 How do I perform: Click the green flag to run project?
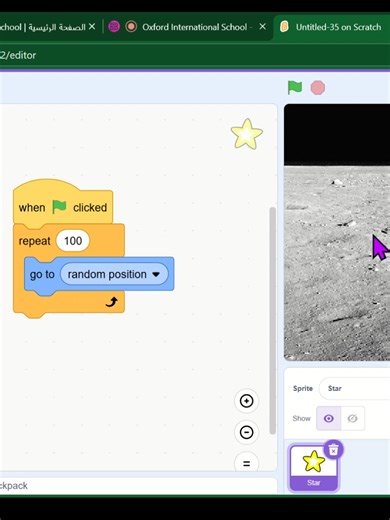coord(295,88)
